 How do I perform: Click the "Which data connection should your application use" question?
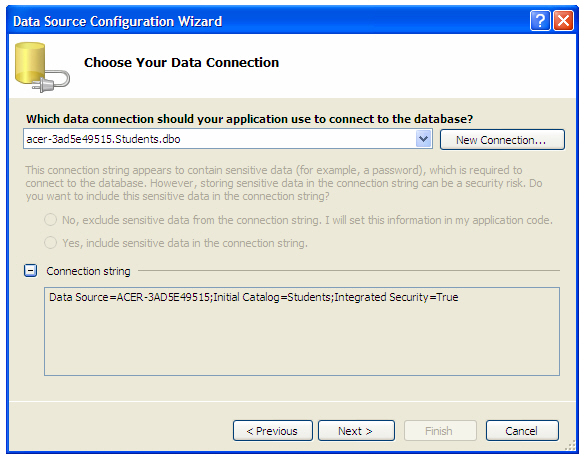[x=249, y=119]
